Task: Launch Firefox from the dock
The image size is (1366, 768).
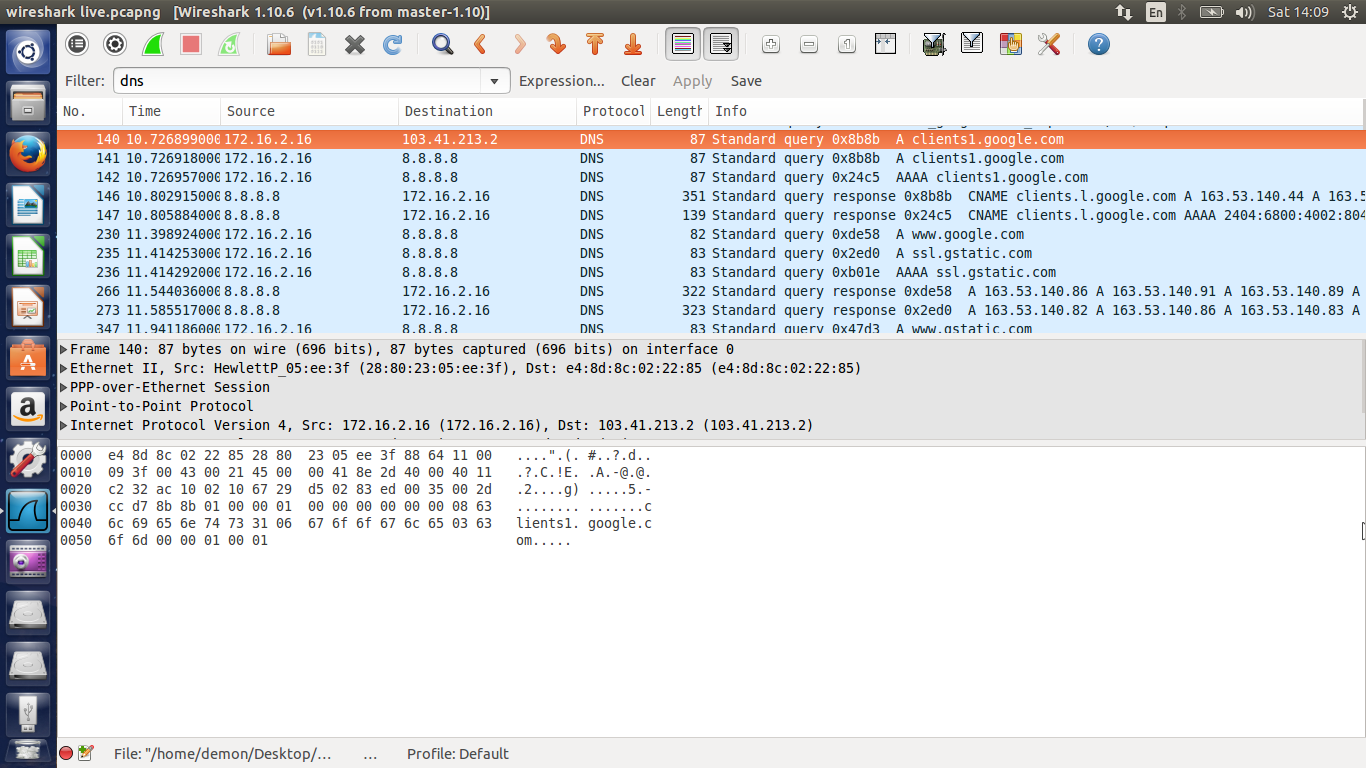Action: click(x=27, y=154)
